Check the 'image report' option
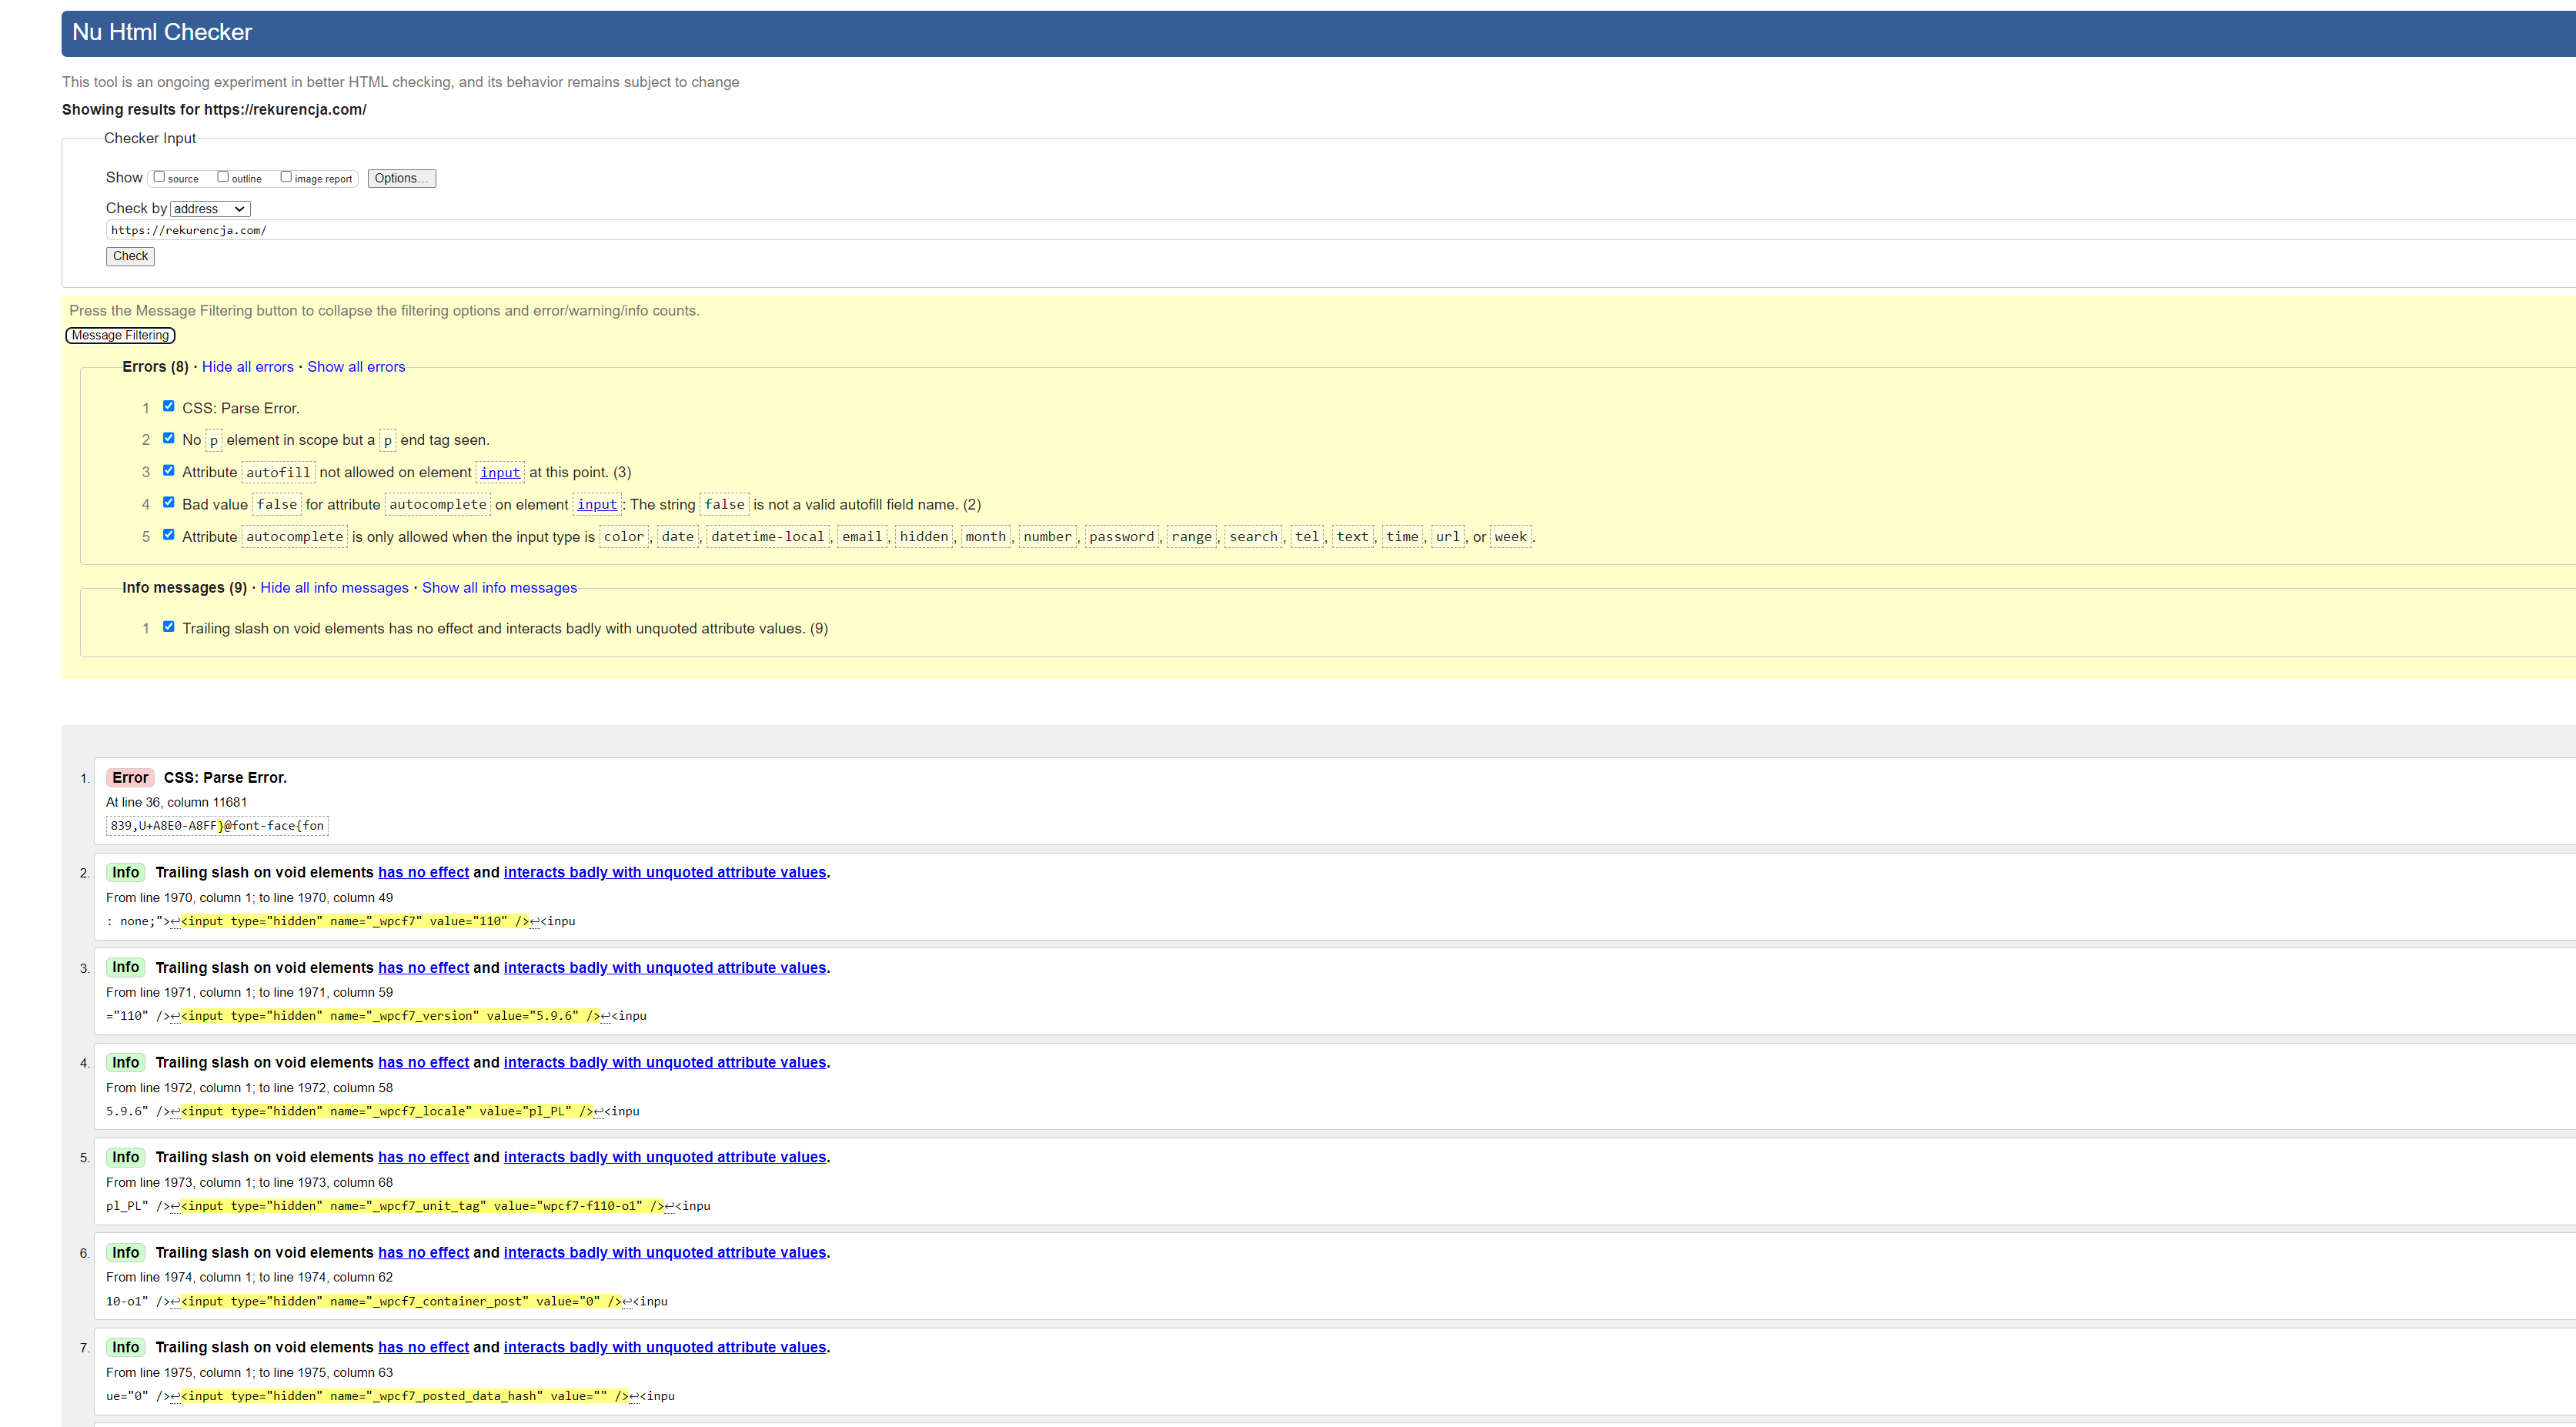Screen dimensions: 2576x1427 point(286,177)
